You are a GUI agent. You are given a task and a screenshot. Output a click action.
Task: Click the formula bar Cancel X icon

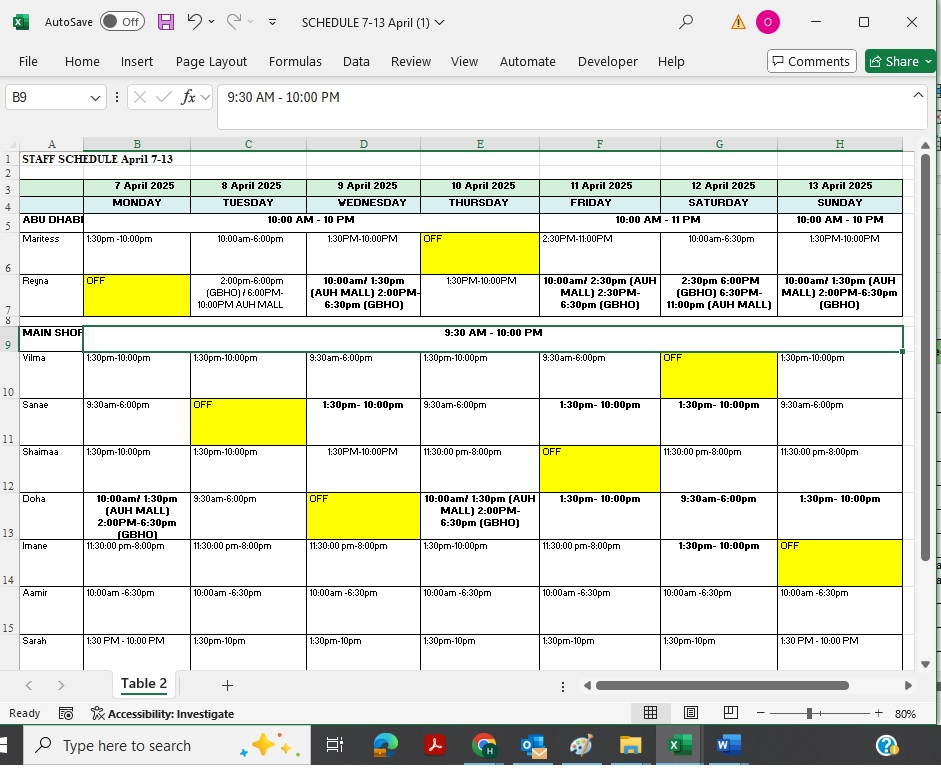tap(139, 97)
